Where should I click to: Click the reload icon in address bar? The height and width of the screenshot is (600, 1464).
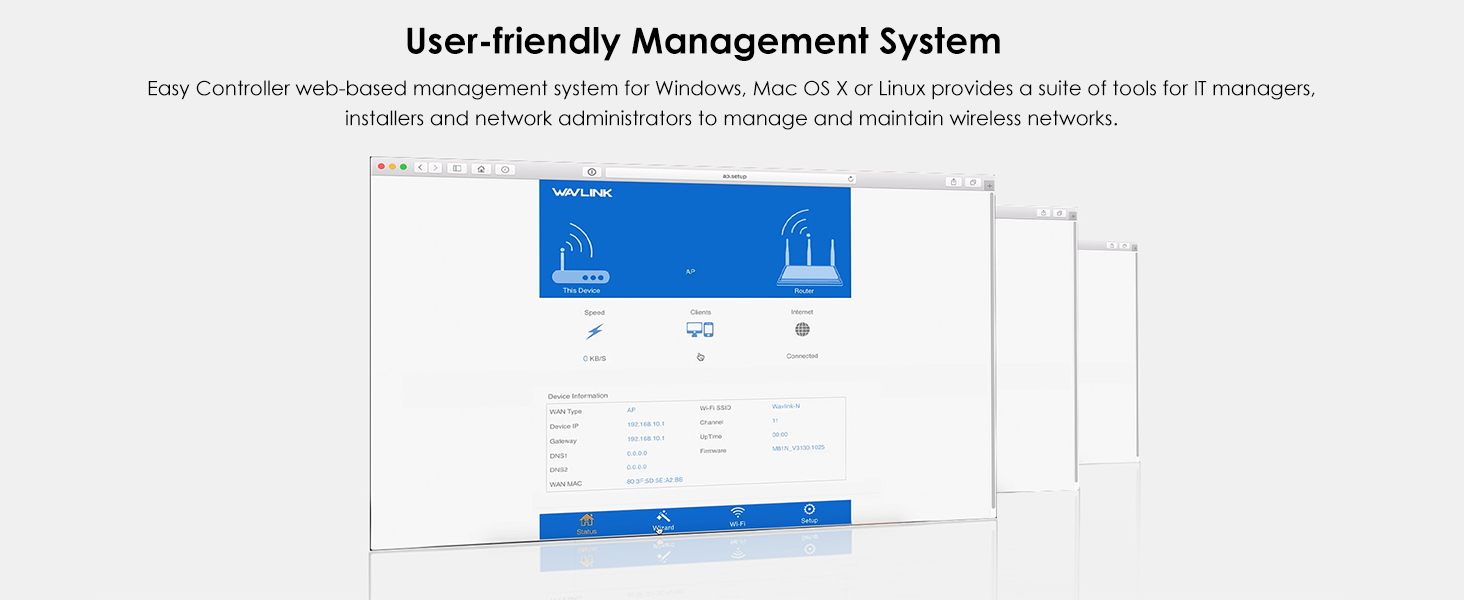(851, 179)
